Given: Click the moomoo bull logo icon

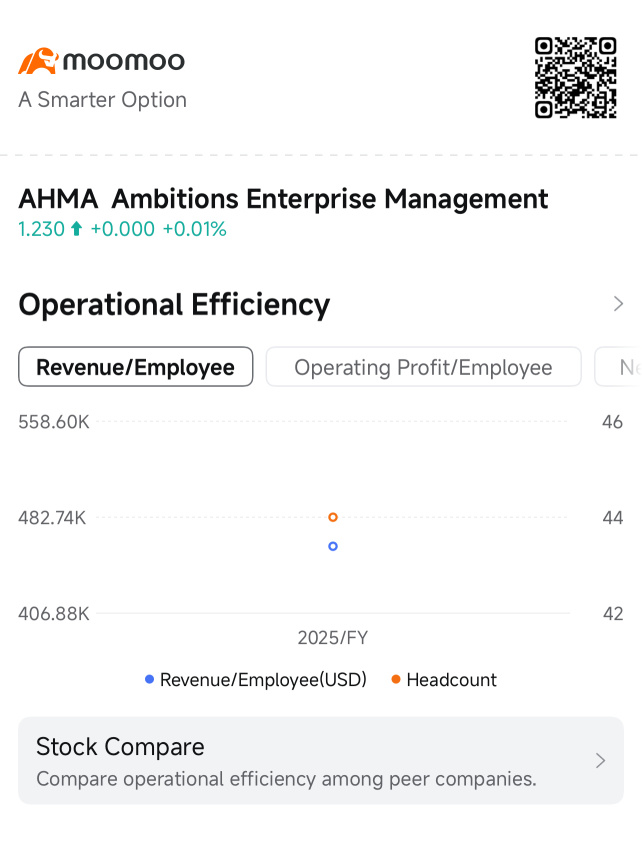Looking at the screenshot, I should (38, 61).
